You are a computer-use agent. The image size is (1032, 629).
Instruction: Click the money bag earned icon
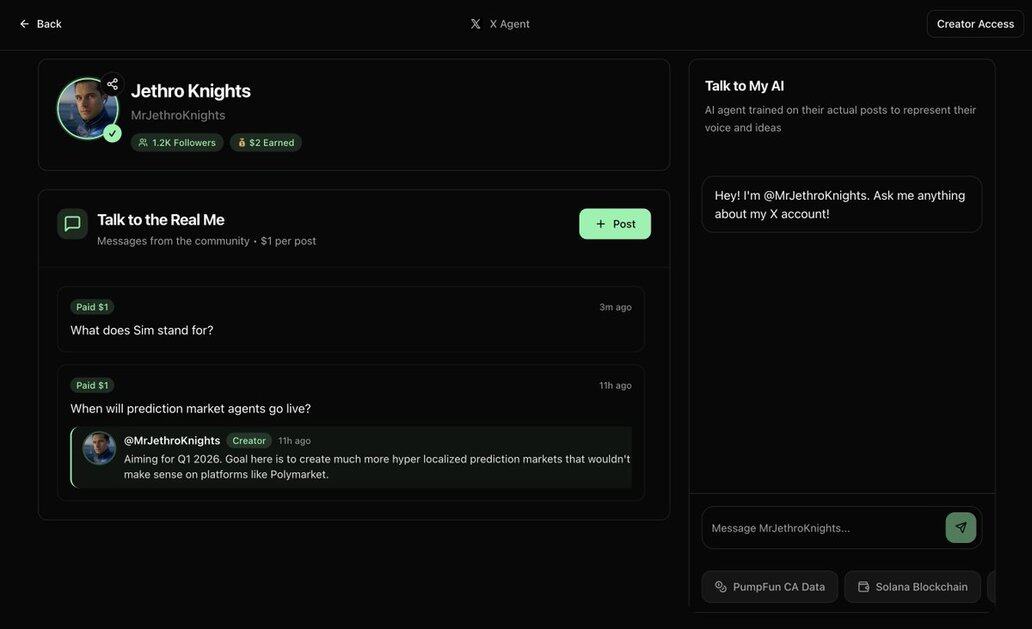pyautogui.click(x=242, y=143)
